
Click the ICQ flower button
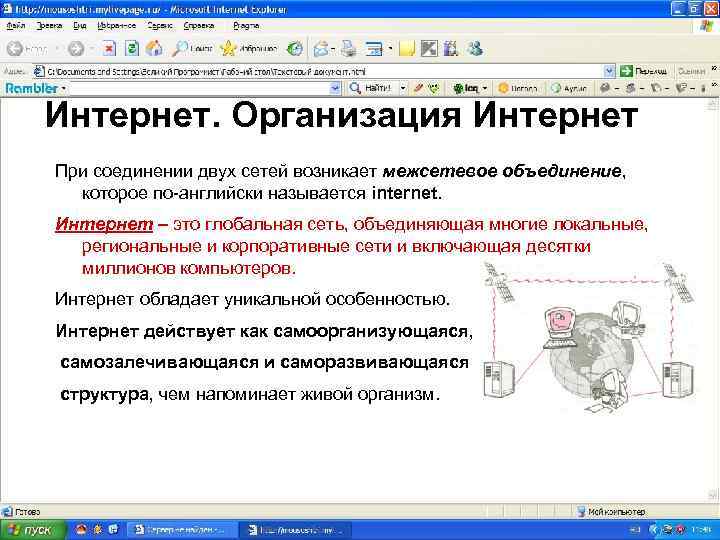click(466, 88)
